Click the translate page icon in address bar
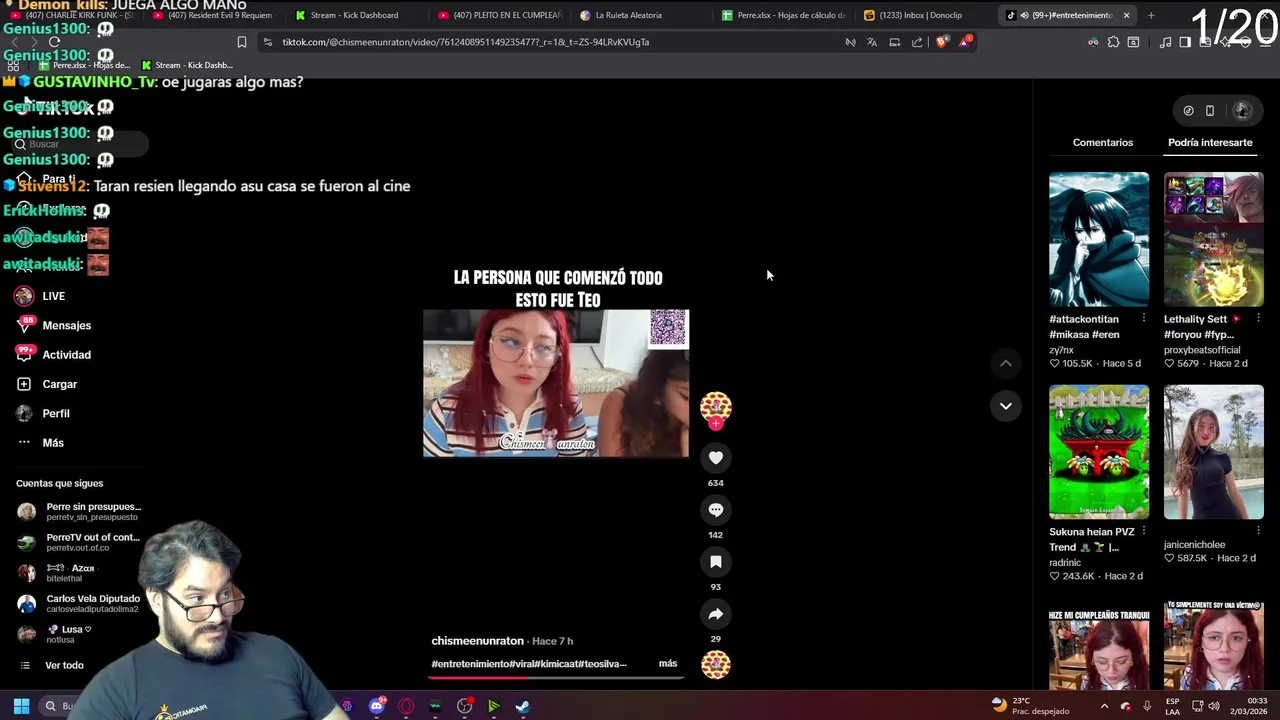Screen dimensions: 1280x720 pyautogui.click(x=872, y=42)
